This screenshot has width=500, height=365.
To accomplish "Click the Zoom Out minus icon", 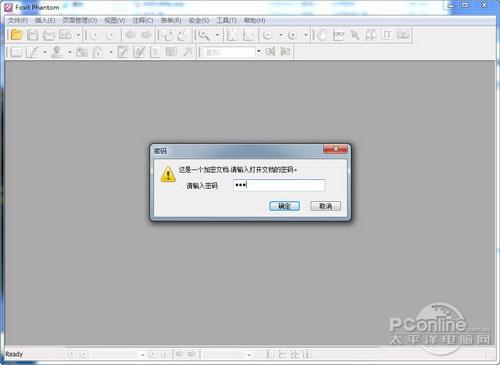I will [x=267, y=35].
